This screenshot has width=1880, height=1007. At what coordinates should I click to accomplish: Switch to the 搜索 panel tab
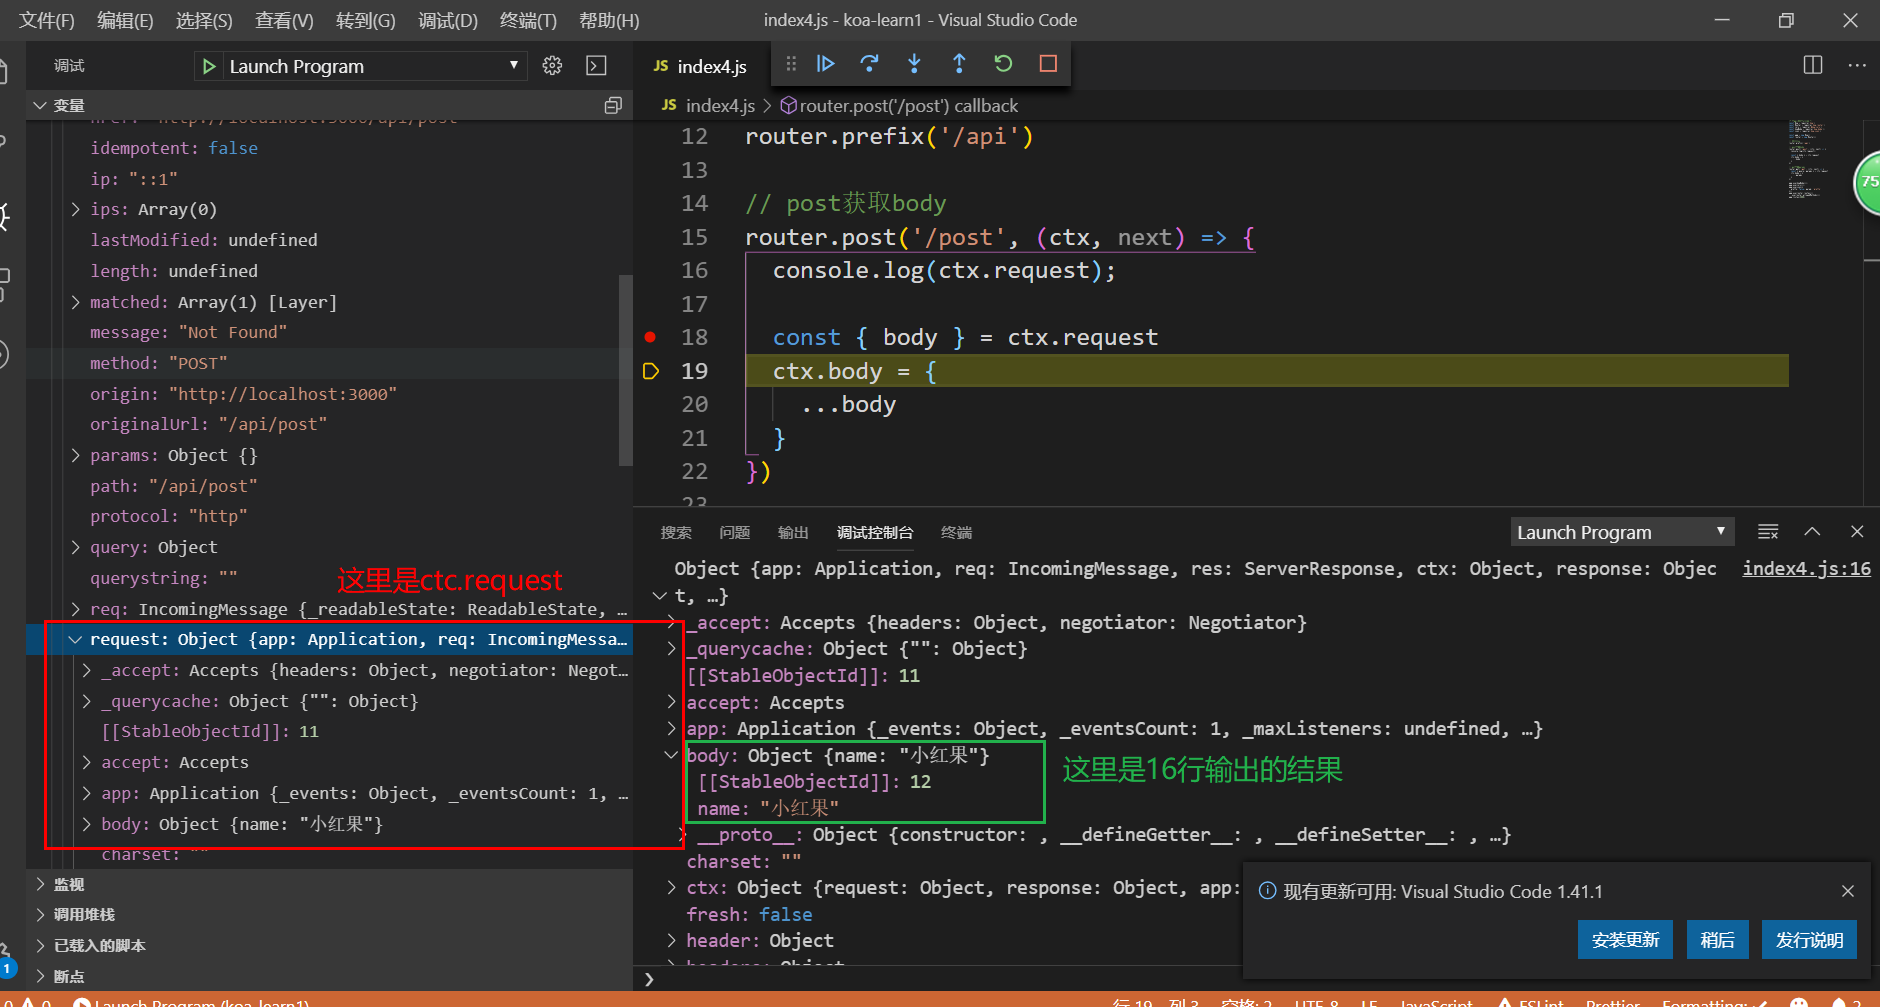(x=676, y=532)
